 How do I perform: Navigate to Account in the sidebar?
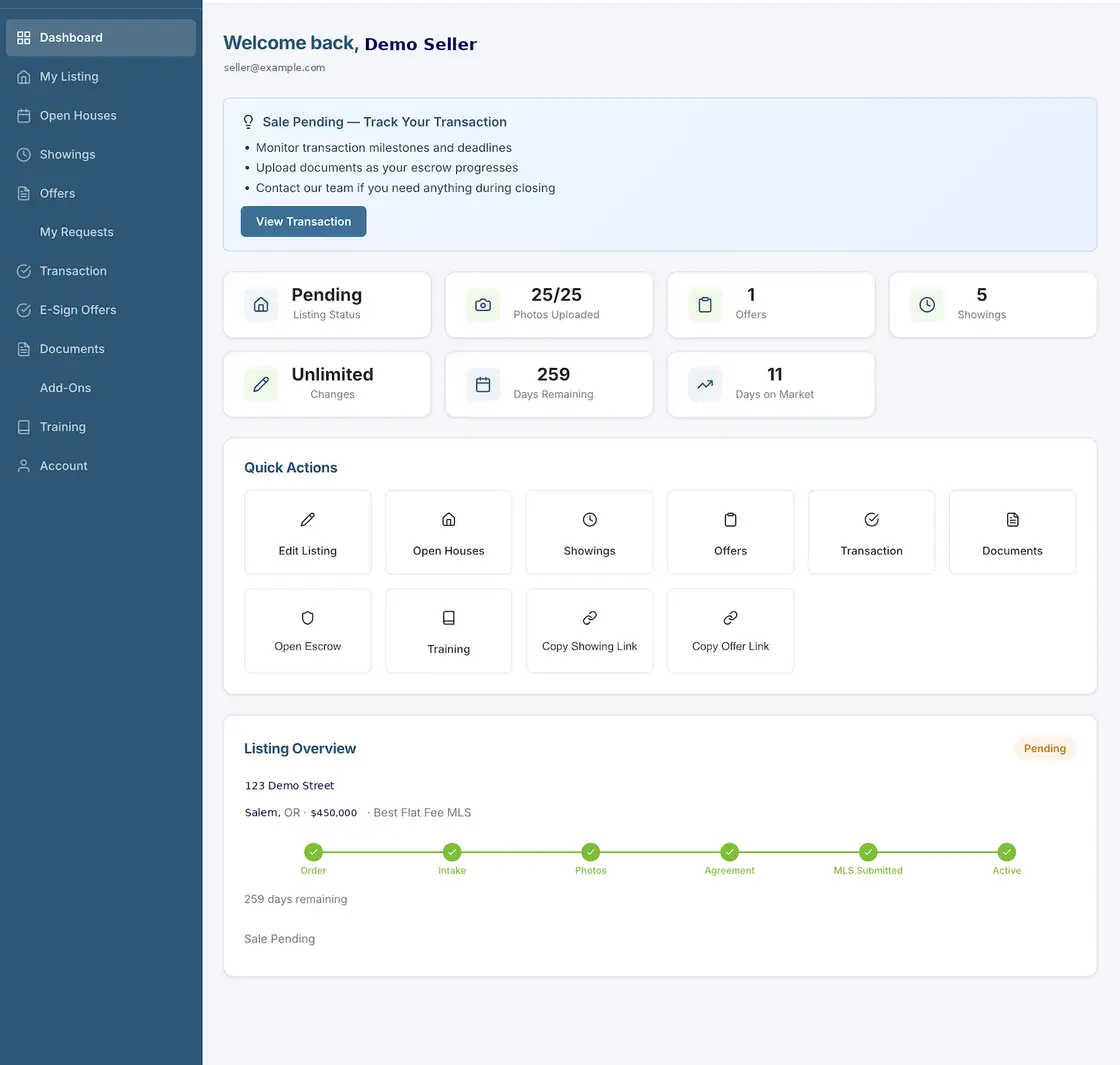point(101,466)
